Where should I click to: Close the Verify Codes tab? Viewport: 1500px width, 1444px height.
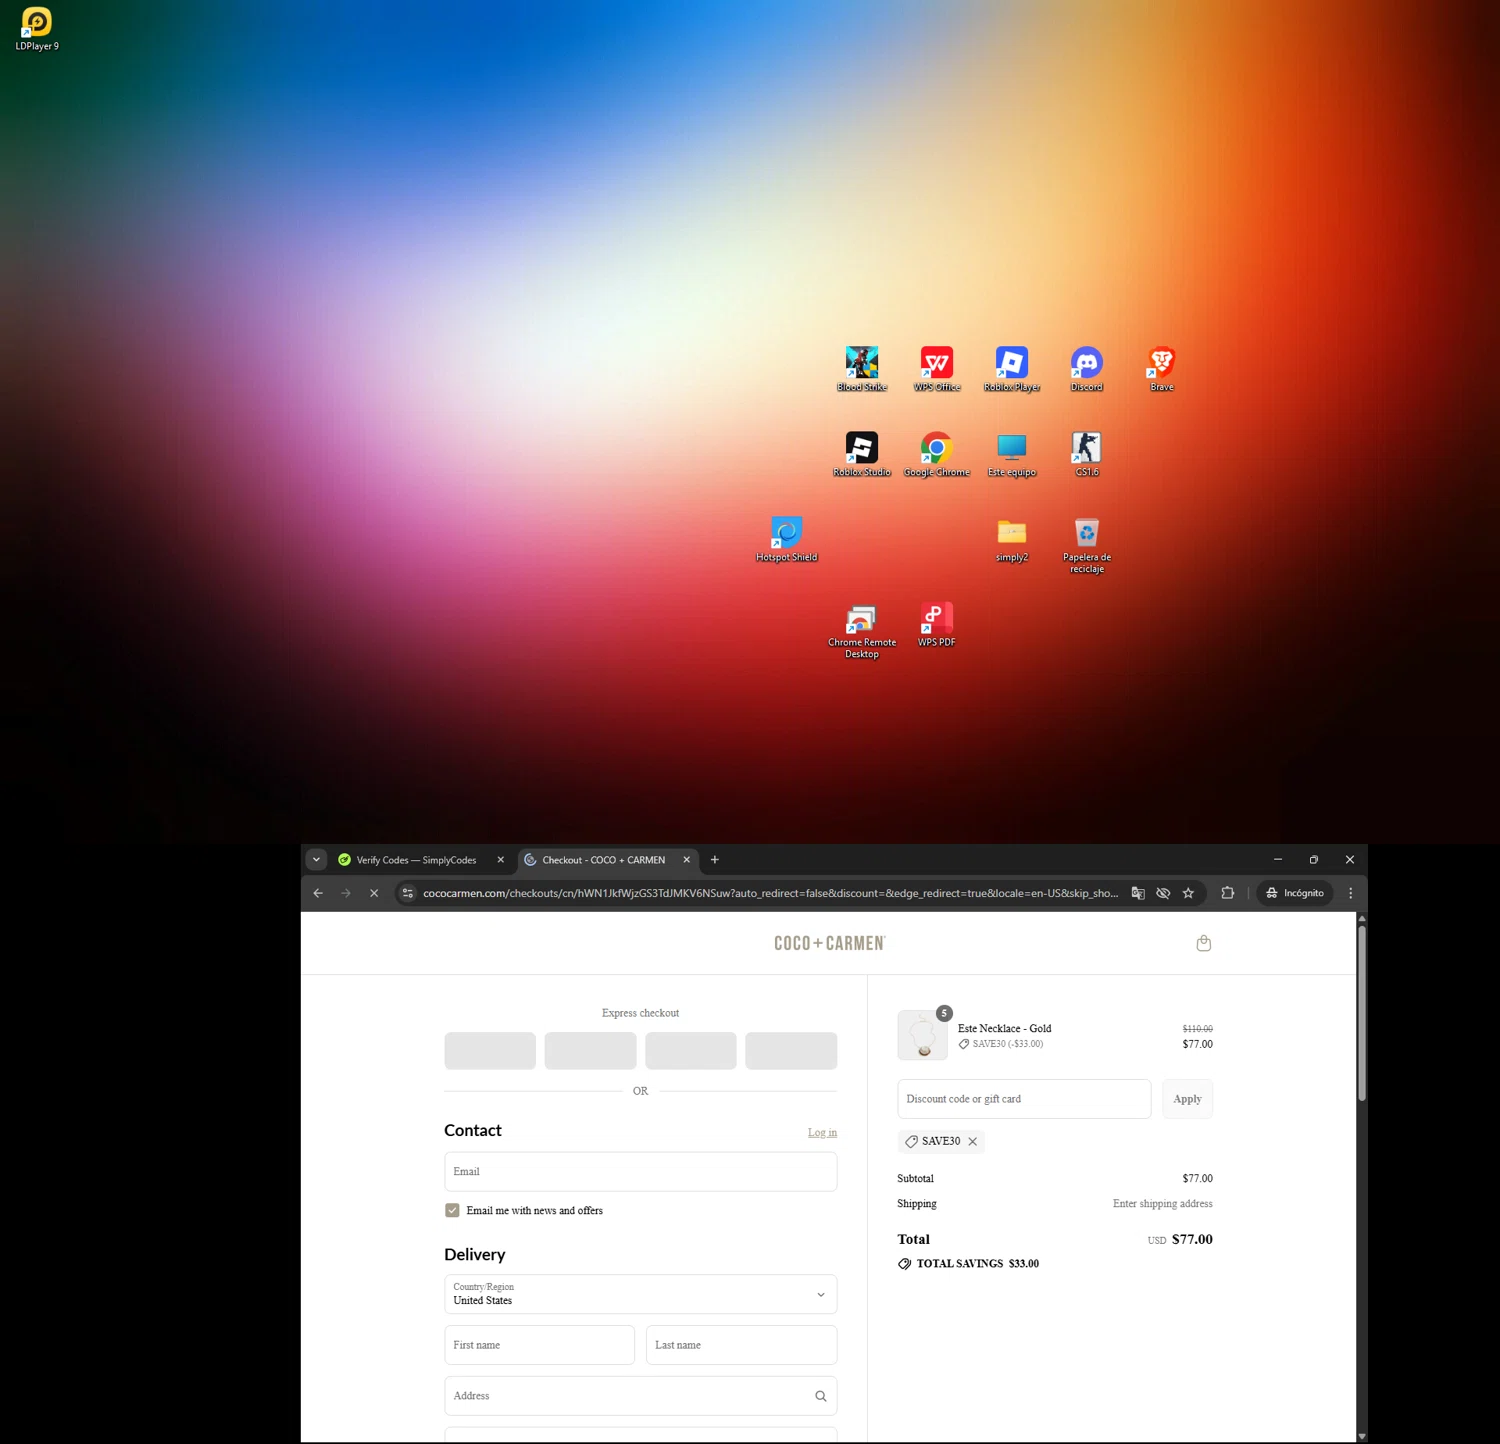(501, 860)
